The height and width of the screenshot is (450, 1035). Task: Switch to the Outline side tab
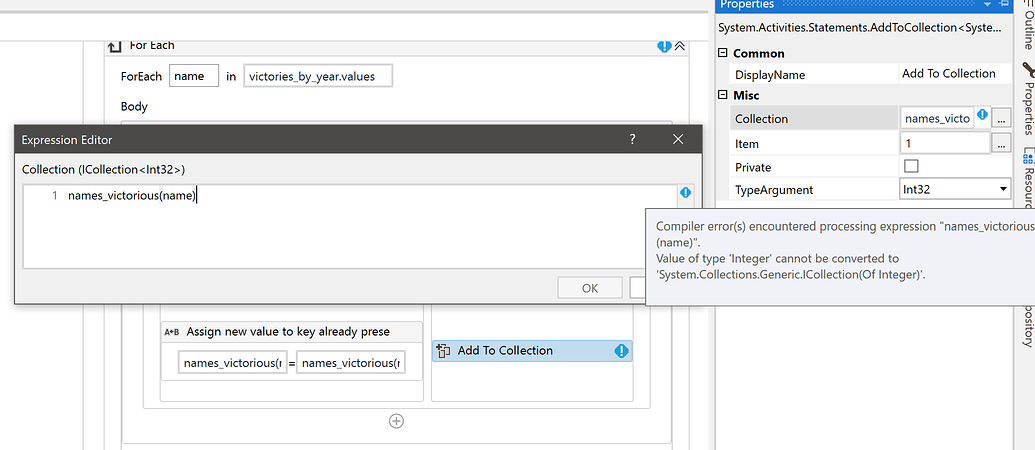point(1027,30)
